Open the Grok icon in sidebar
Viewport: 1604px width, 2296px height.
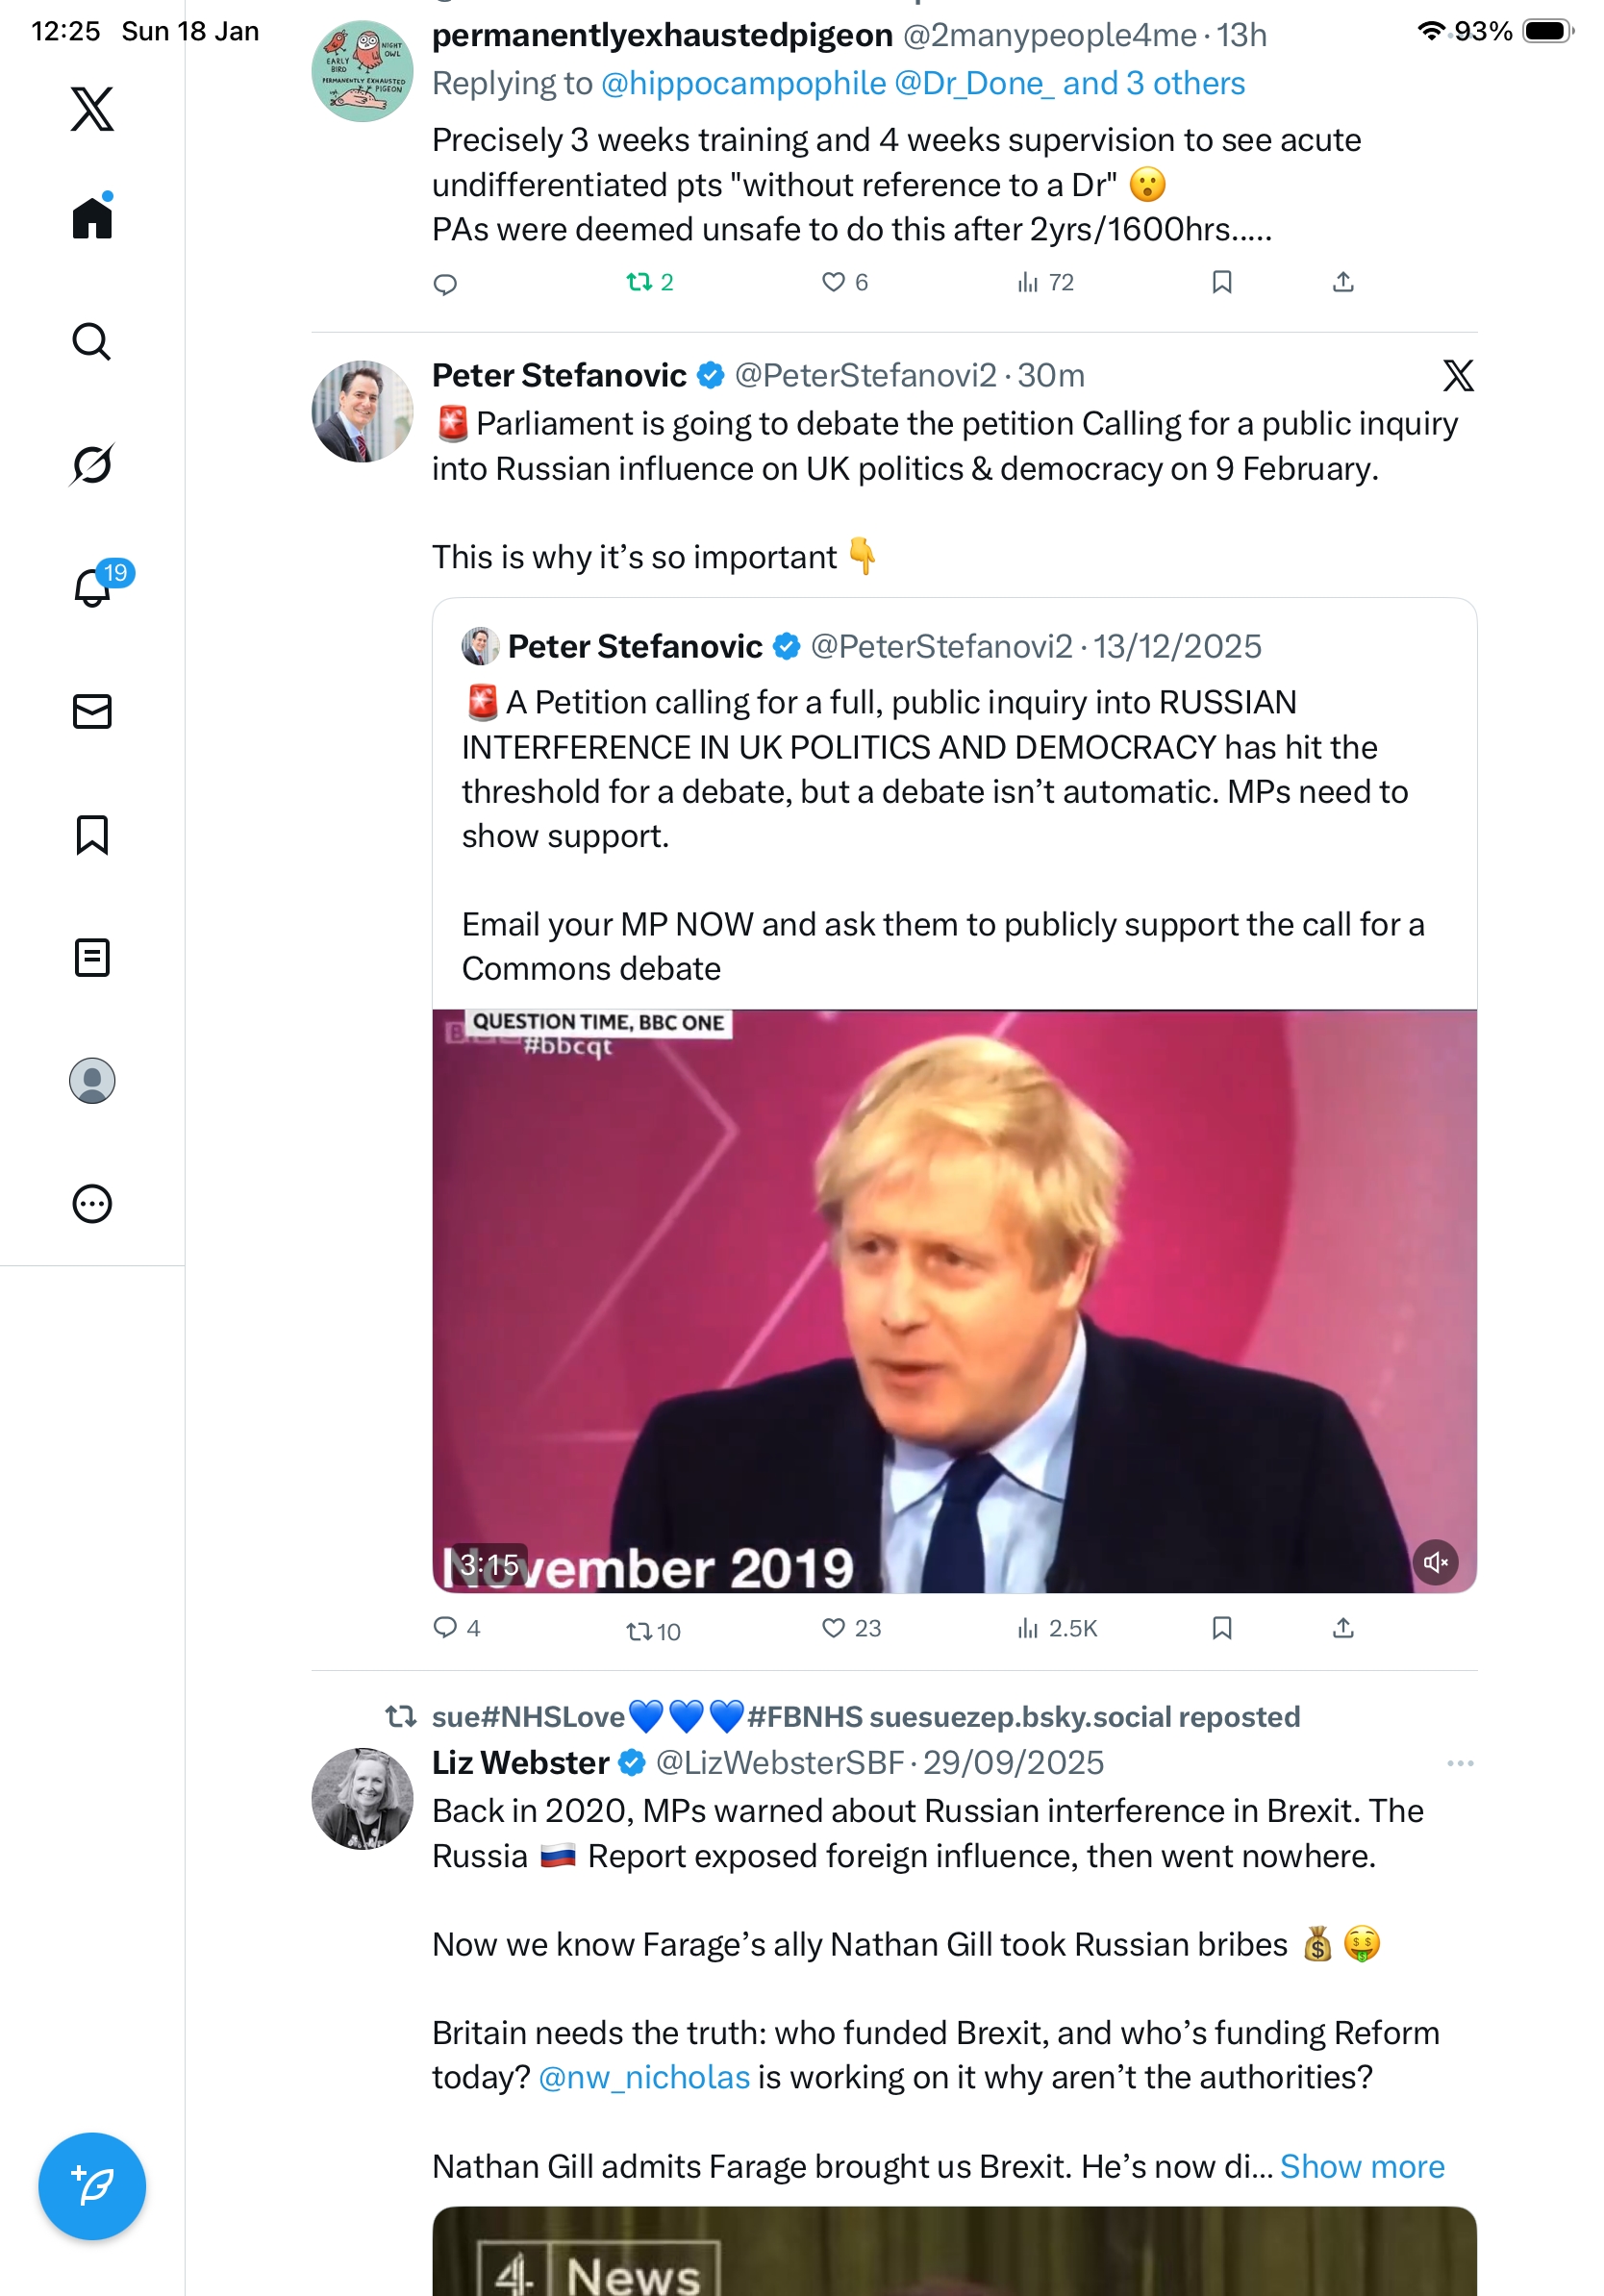click(92, 464)
